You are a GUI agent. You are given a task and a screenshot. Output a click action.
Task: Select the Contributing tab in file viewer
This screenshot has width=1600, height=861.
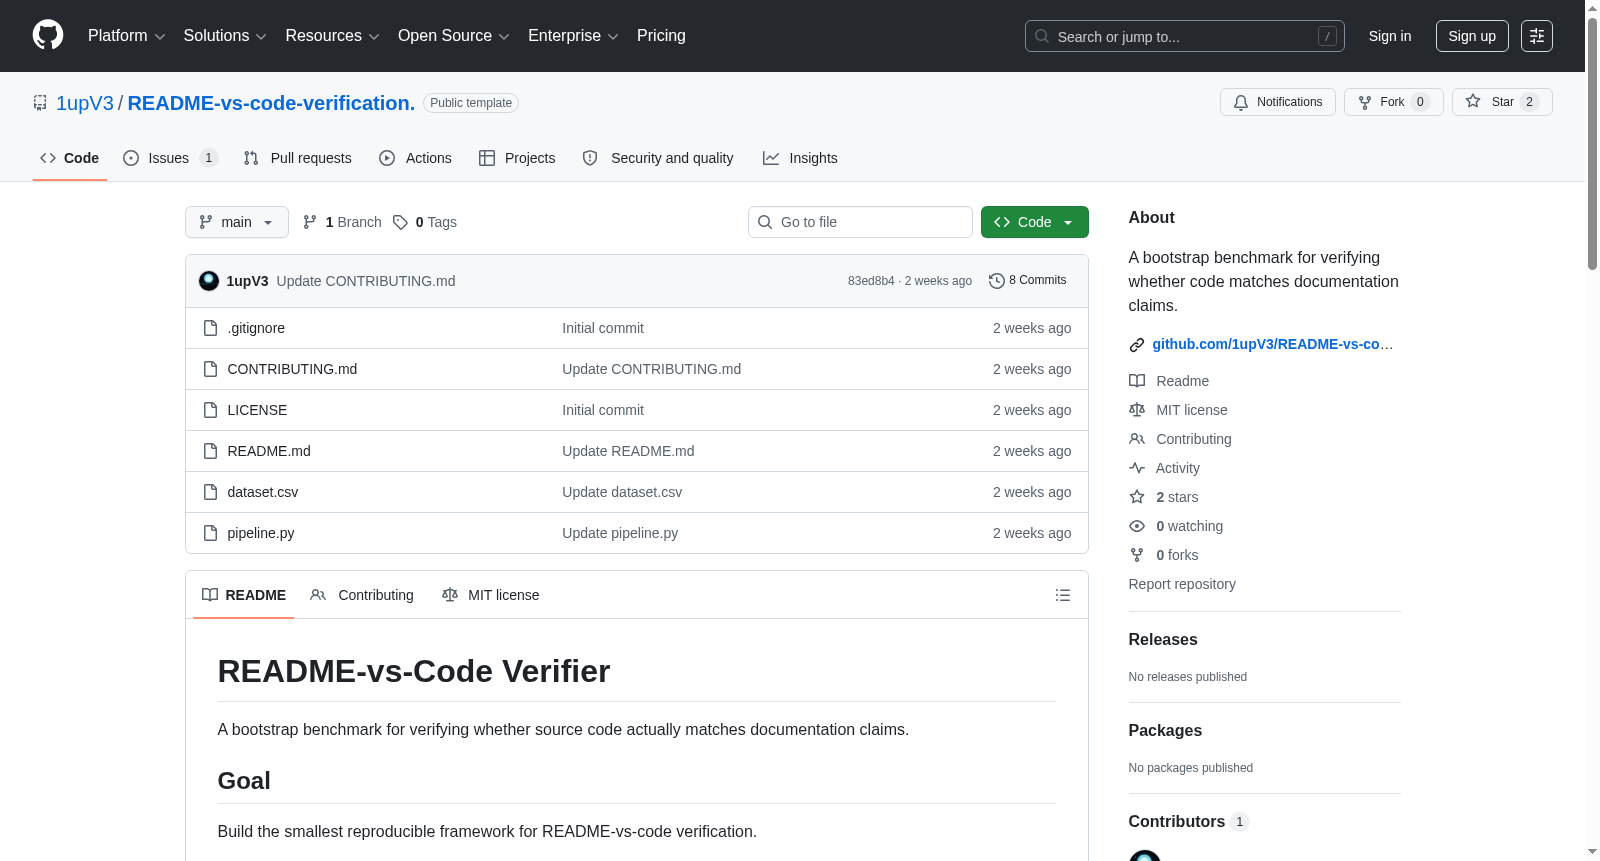(x=362, y=595)
